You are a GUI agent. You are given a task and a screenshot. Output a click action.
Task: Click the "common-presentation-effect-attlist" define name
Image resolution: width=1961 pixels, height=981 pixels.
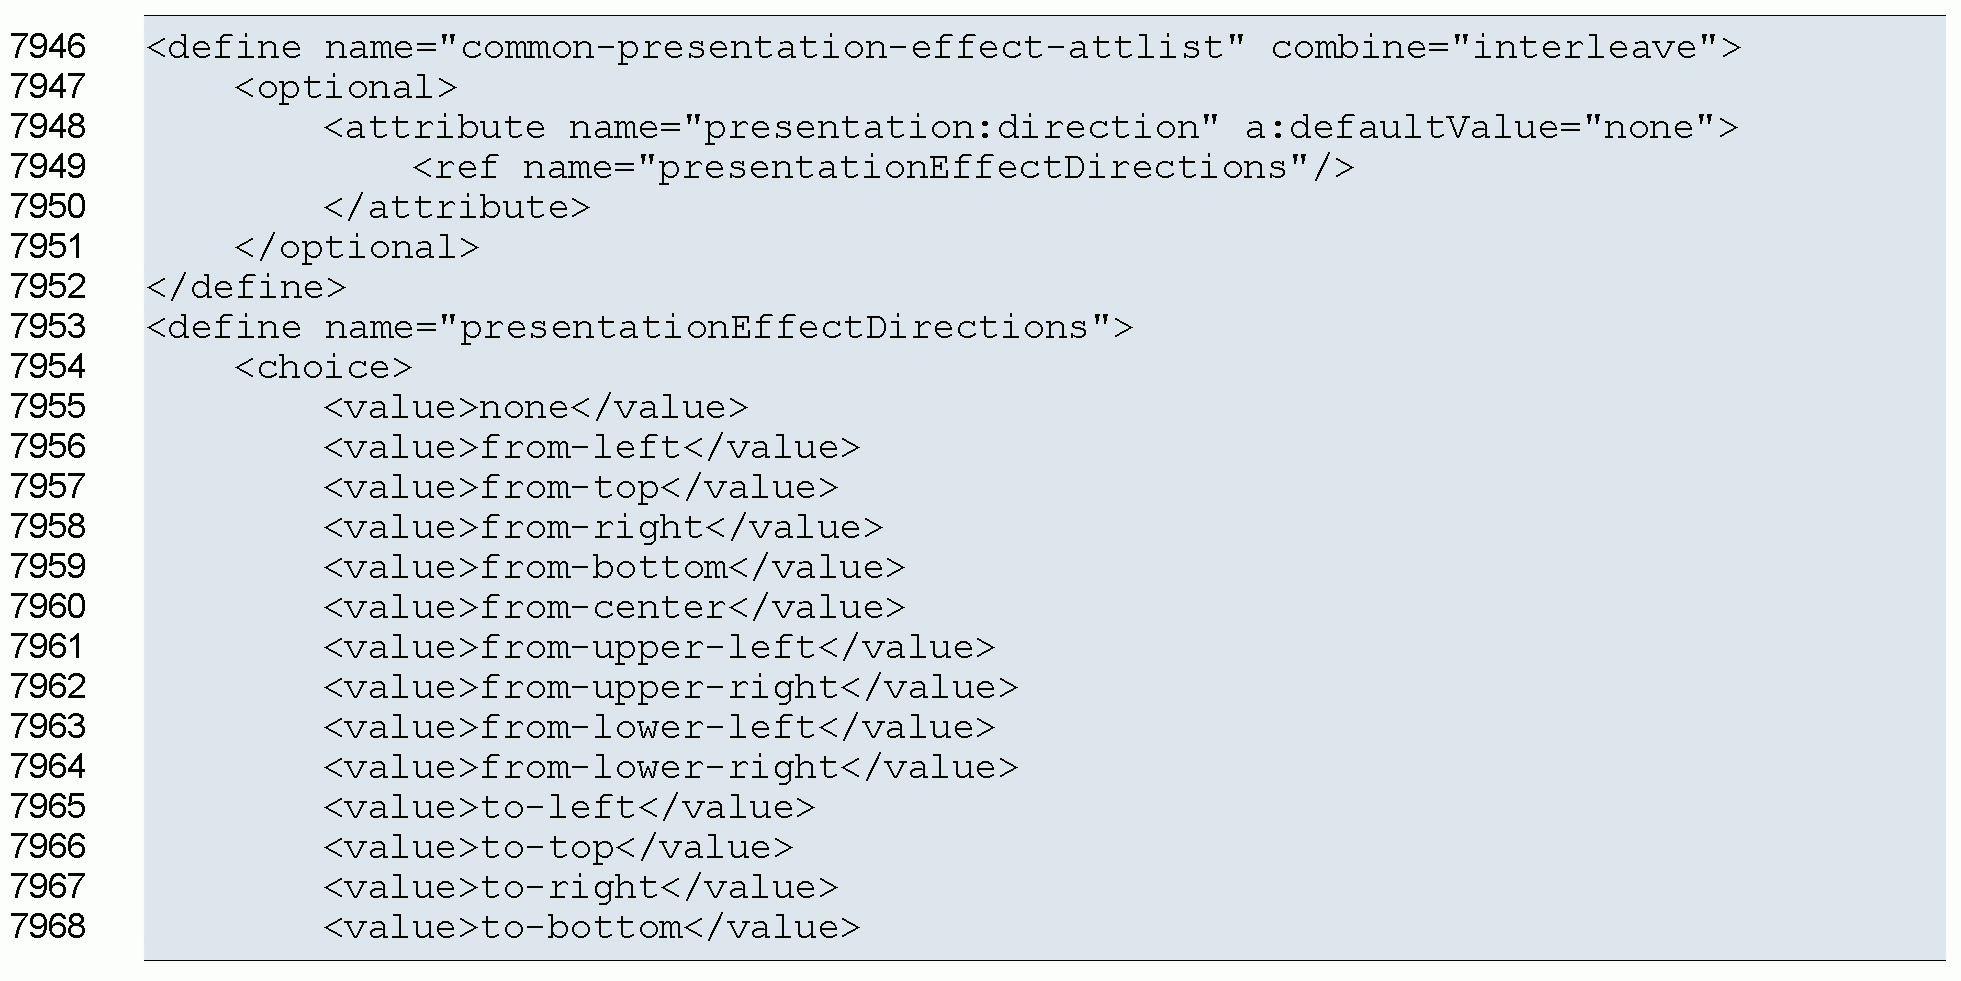click(x=842, y=47)
